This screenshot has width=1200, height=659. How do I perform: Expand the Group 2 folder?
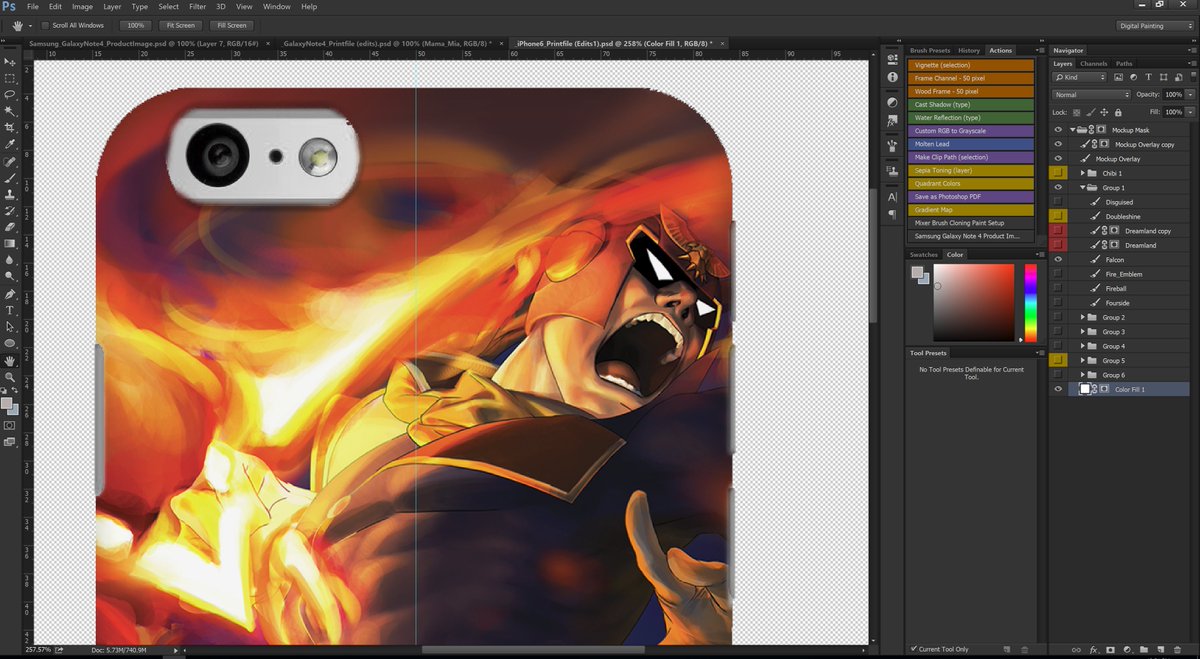[1082, 317]
